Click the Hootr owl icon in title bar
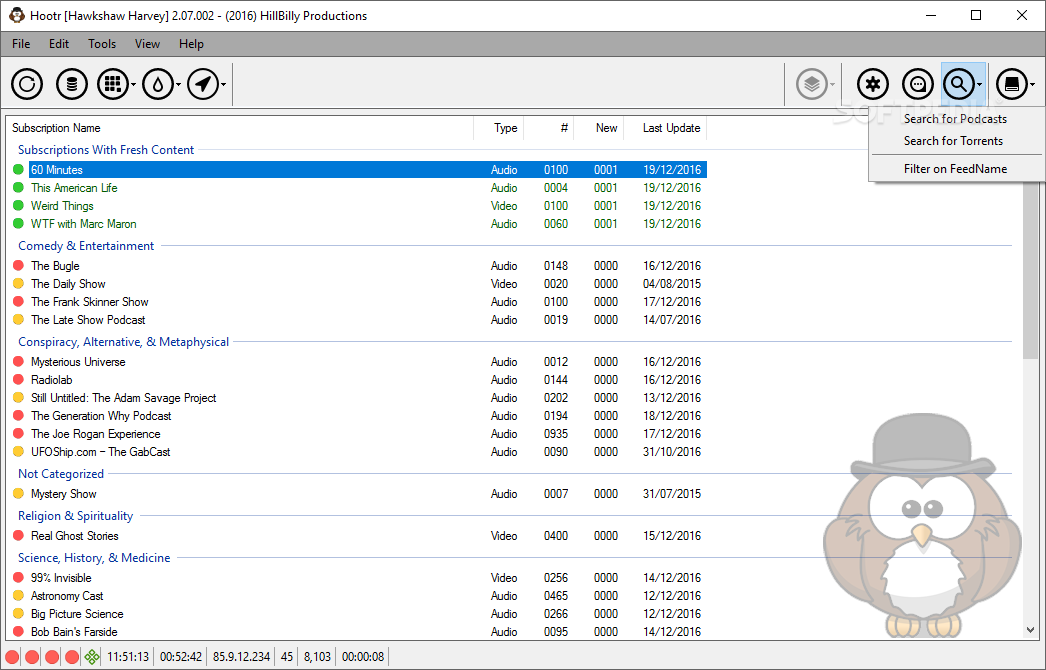The height and width of the screenshot is (670, 1046). pos(17,15)
